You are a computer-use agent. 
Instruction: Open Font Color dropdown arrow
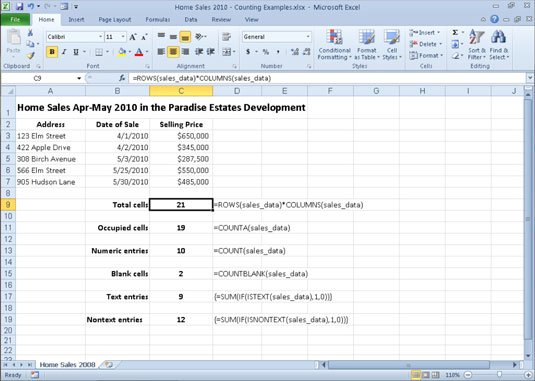pos(147,52)
